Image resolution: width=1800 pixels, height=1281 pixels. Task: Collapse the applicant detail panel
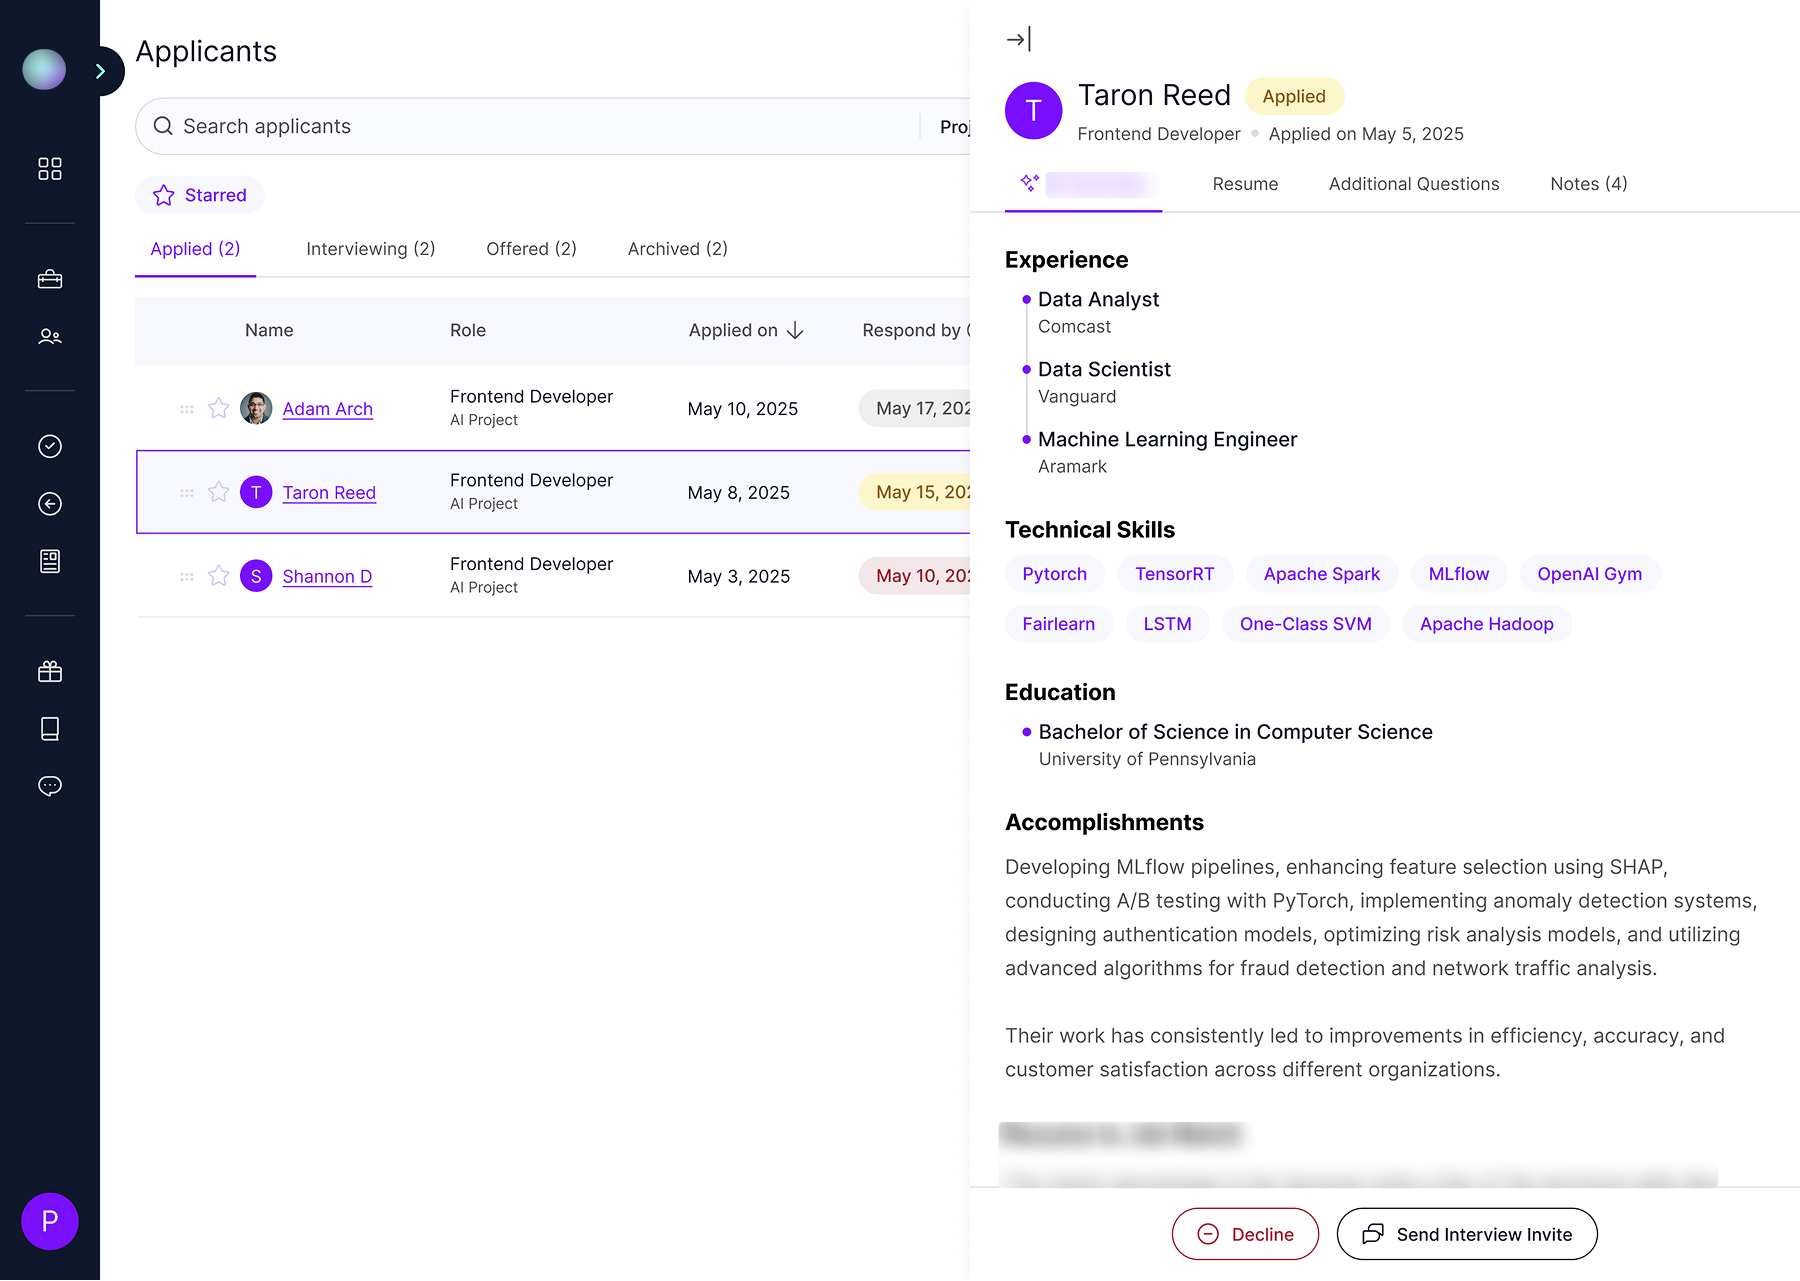[x=1018, y=40]
